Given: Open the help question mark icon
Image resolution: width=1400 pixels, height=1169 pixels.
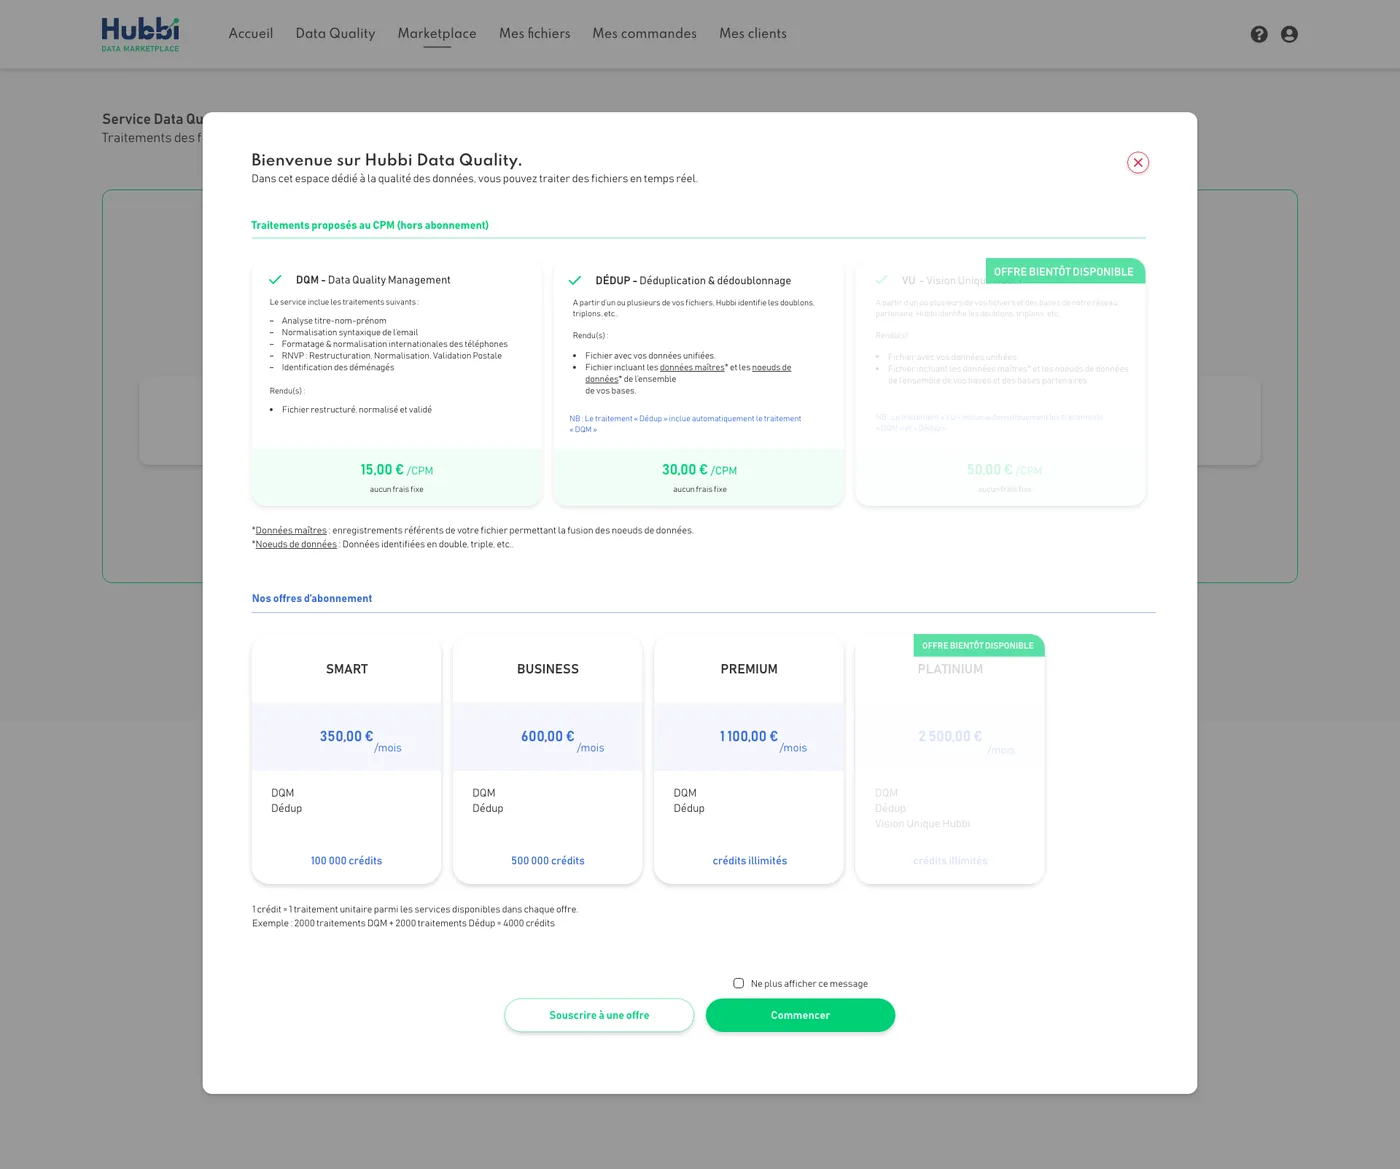Looking at the screenshot, I should [x=1259, y=34].
